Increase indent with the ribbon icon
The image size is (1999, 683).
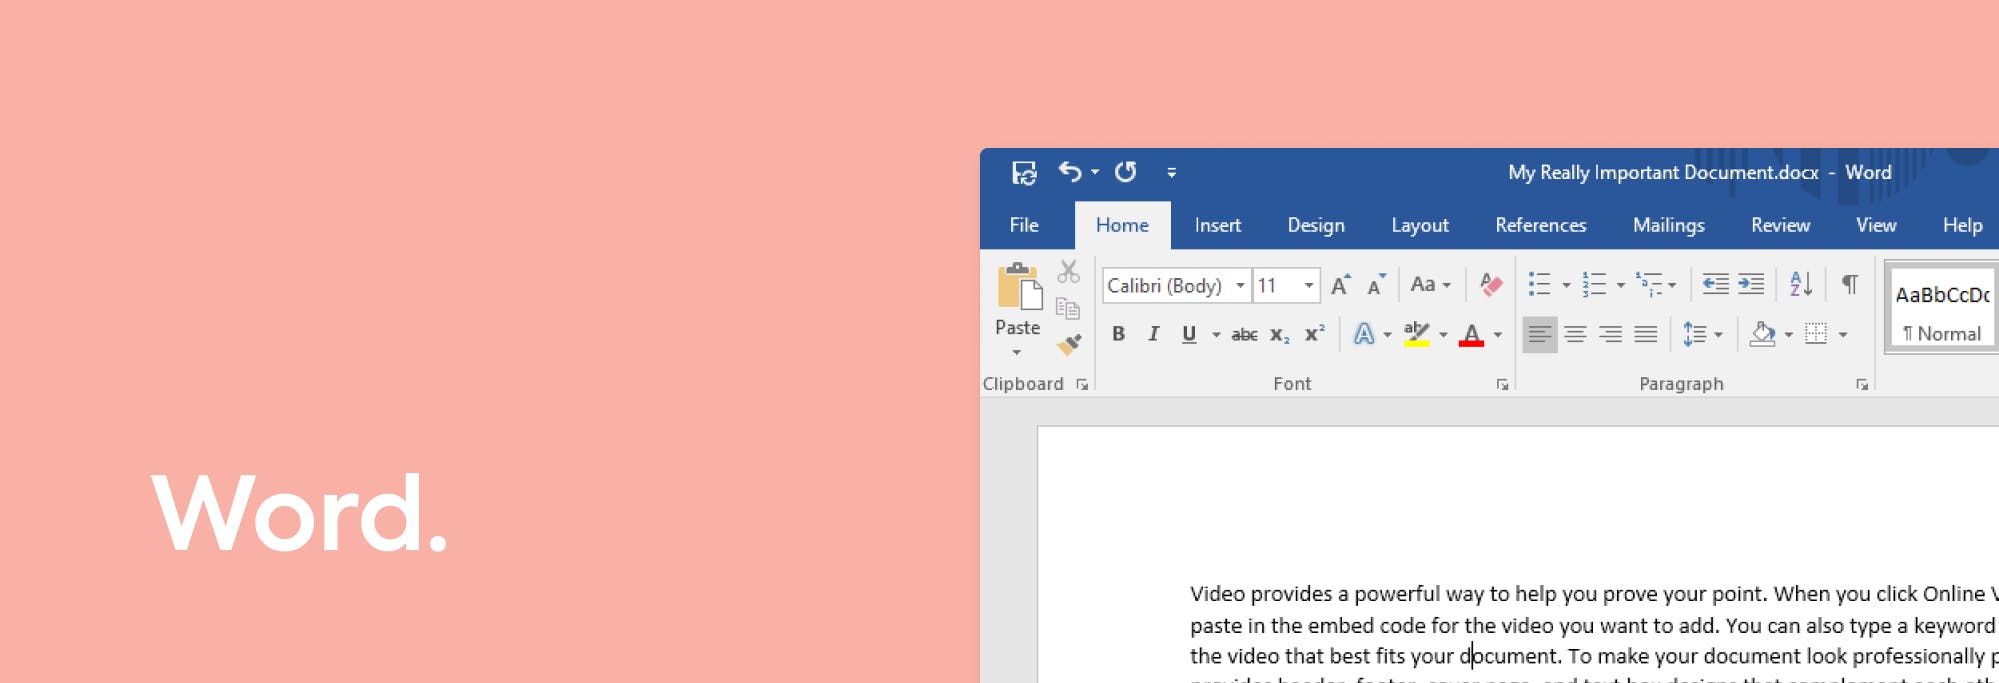pyautogui.click(x=1751, y=285)
